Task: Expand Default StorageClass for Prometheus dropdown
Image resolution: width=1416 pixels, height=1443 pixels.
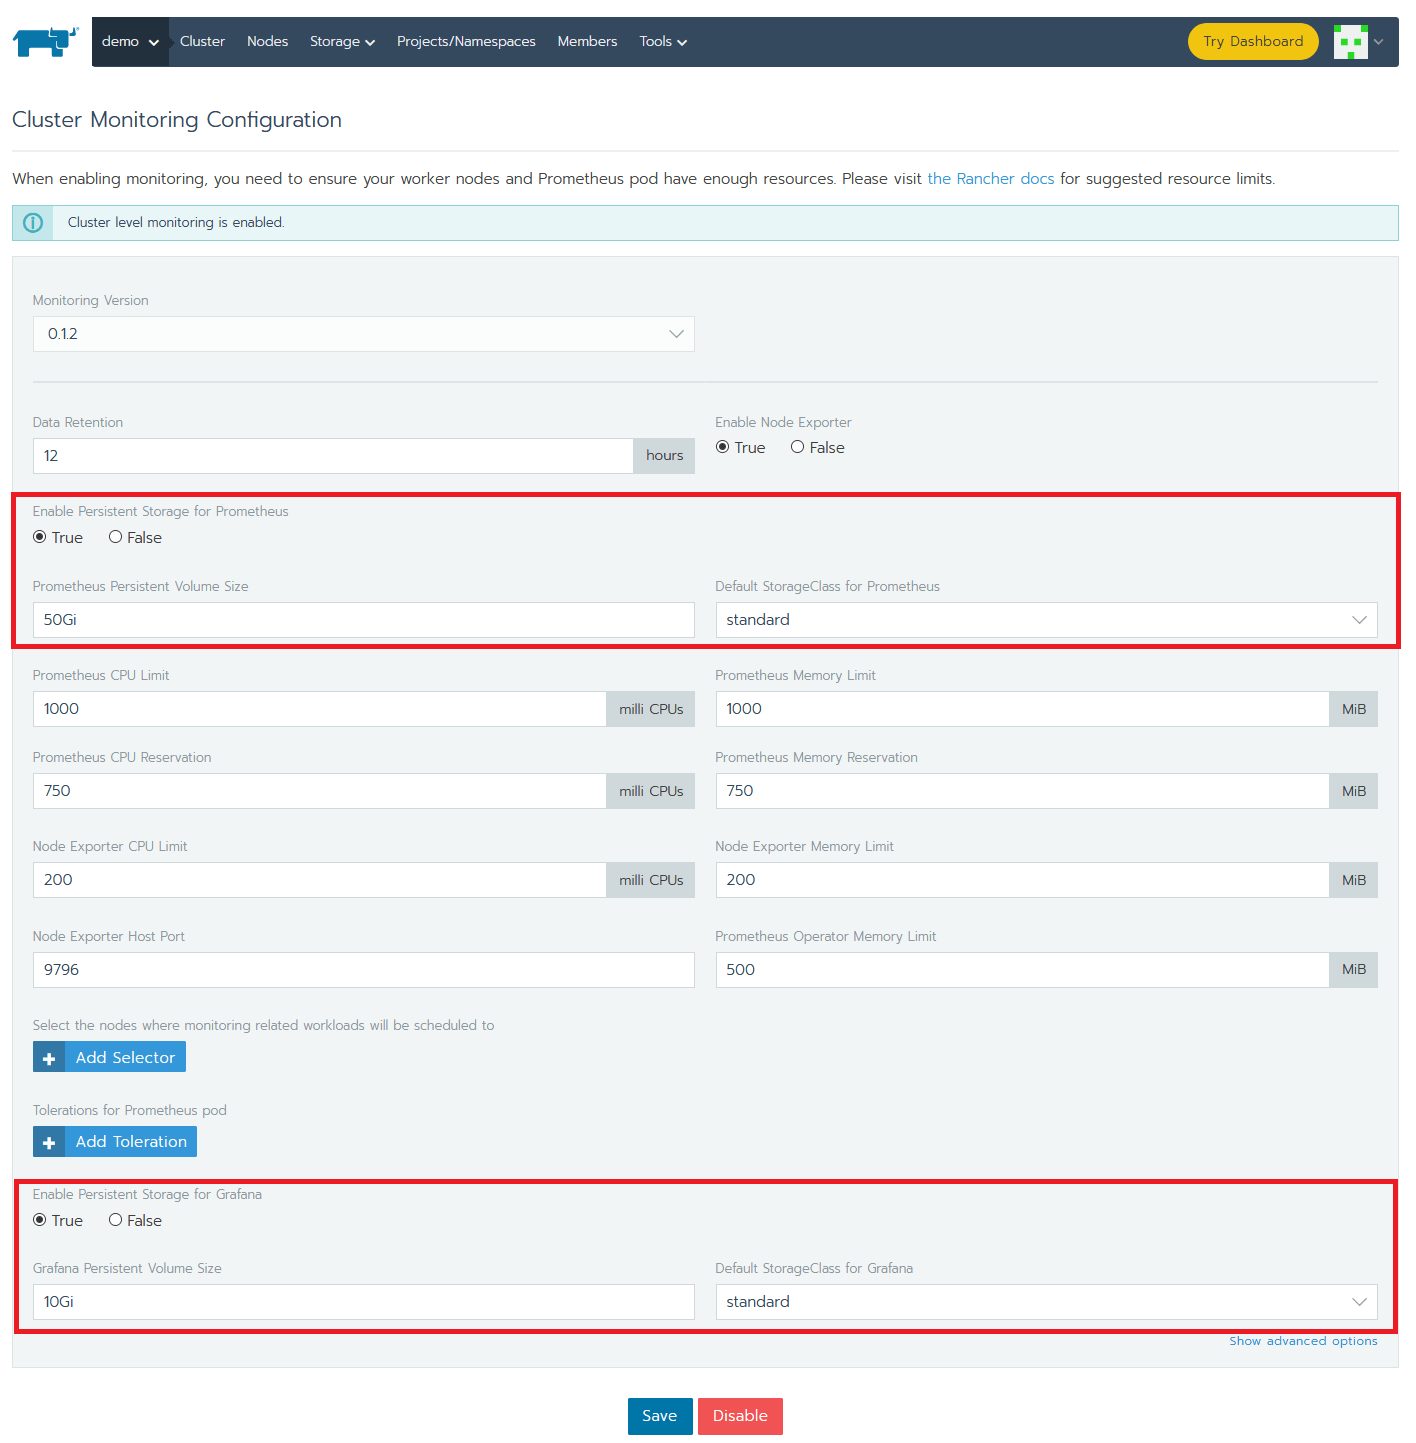Action: 1045,620
